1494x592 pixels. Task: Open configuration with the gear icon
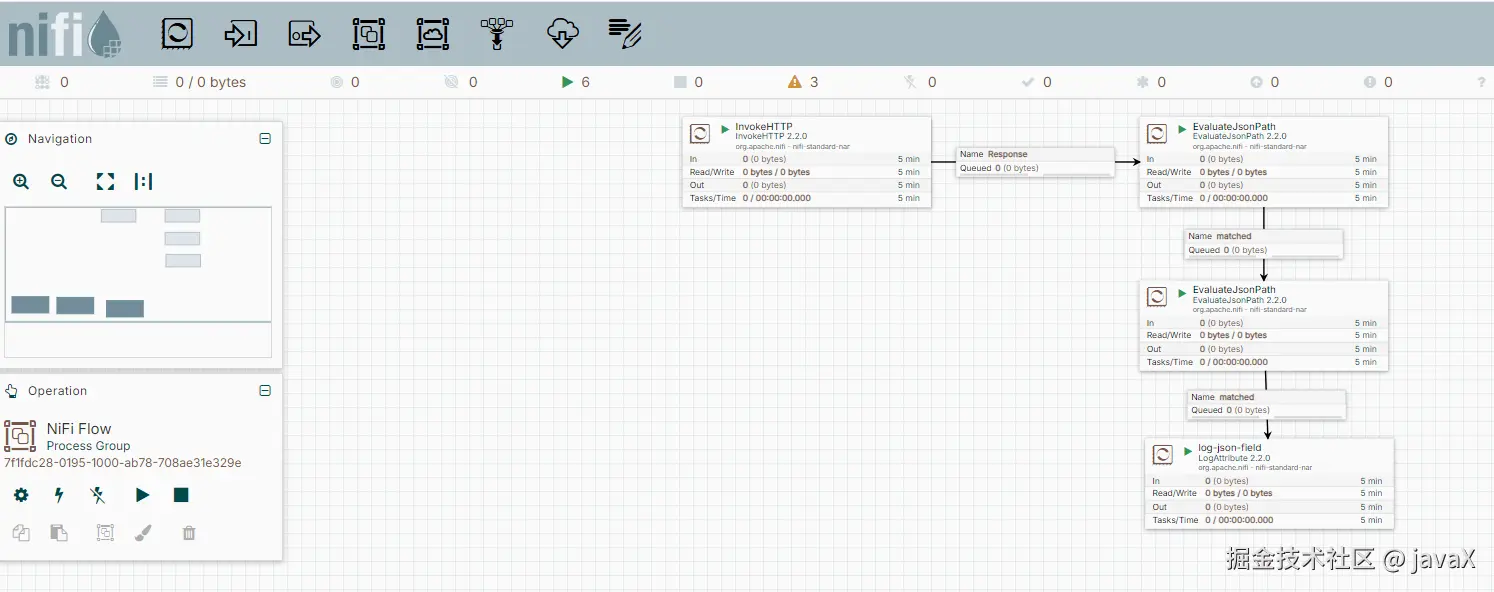(x=21, y=495)
